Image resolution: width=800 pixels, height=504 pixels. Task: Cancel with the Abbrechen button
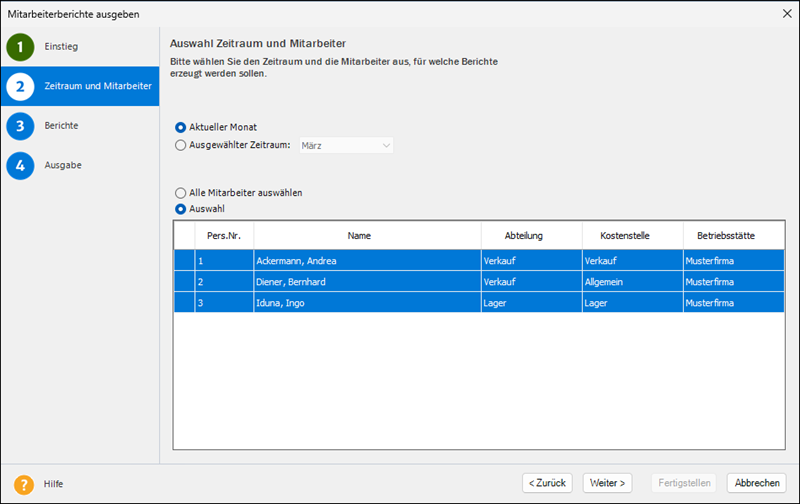click(x=757, y=483)
